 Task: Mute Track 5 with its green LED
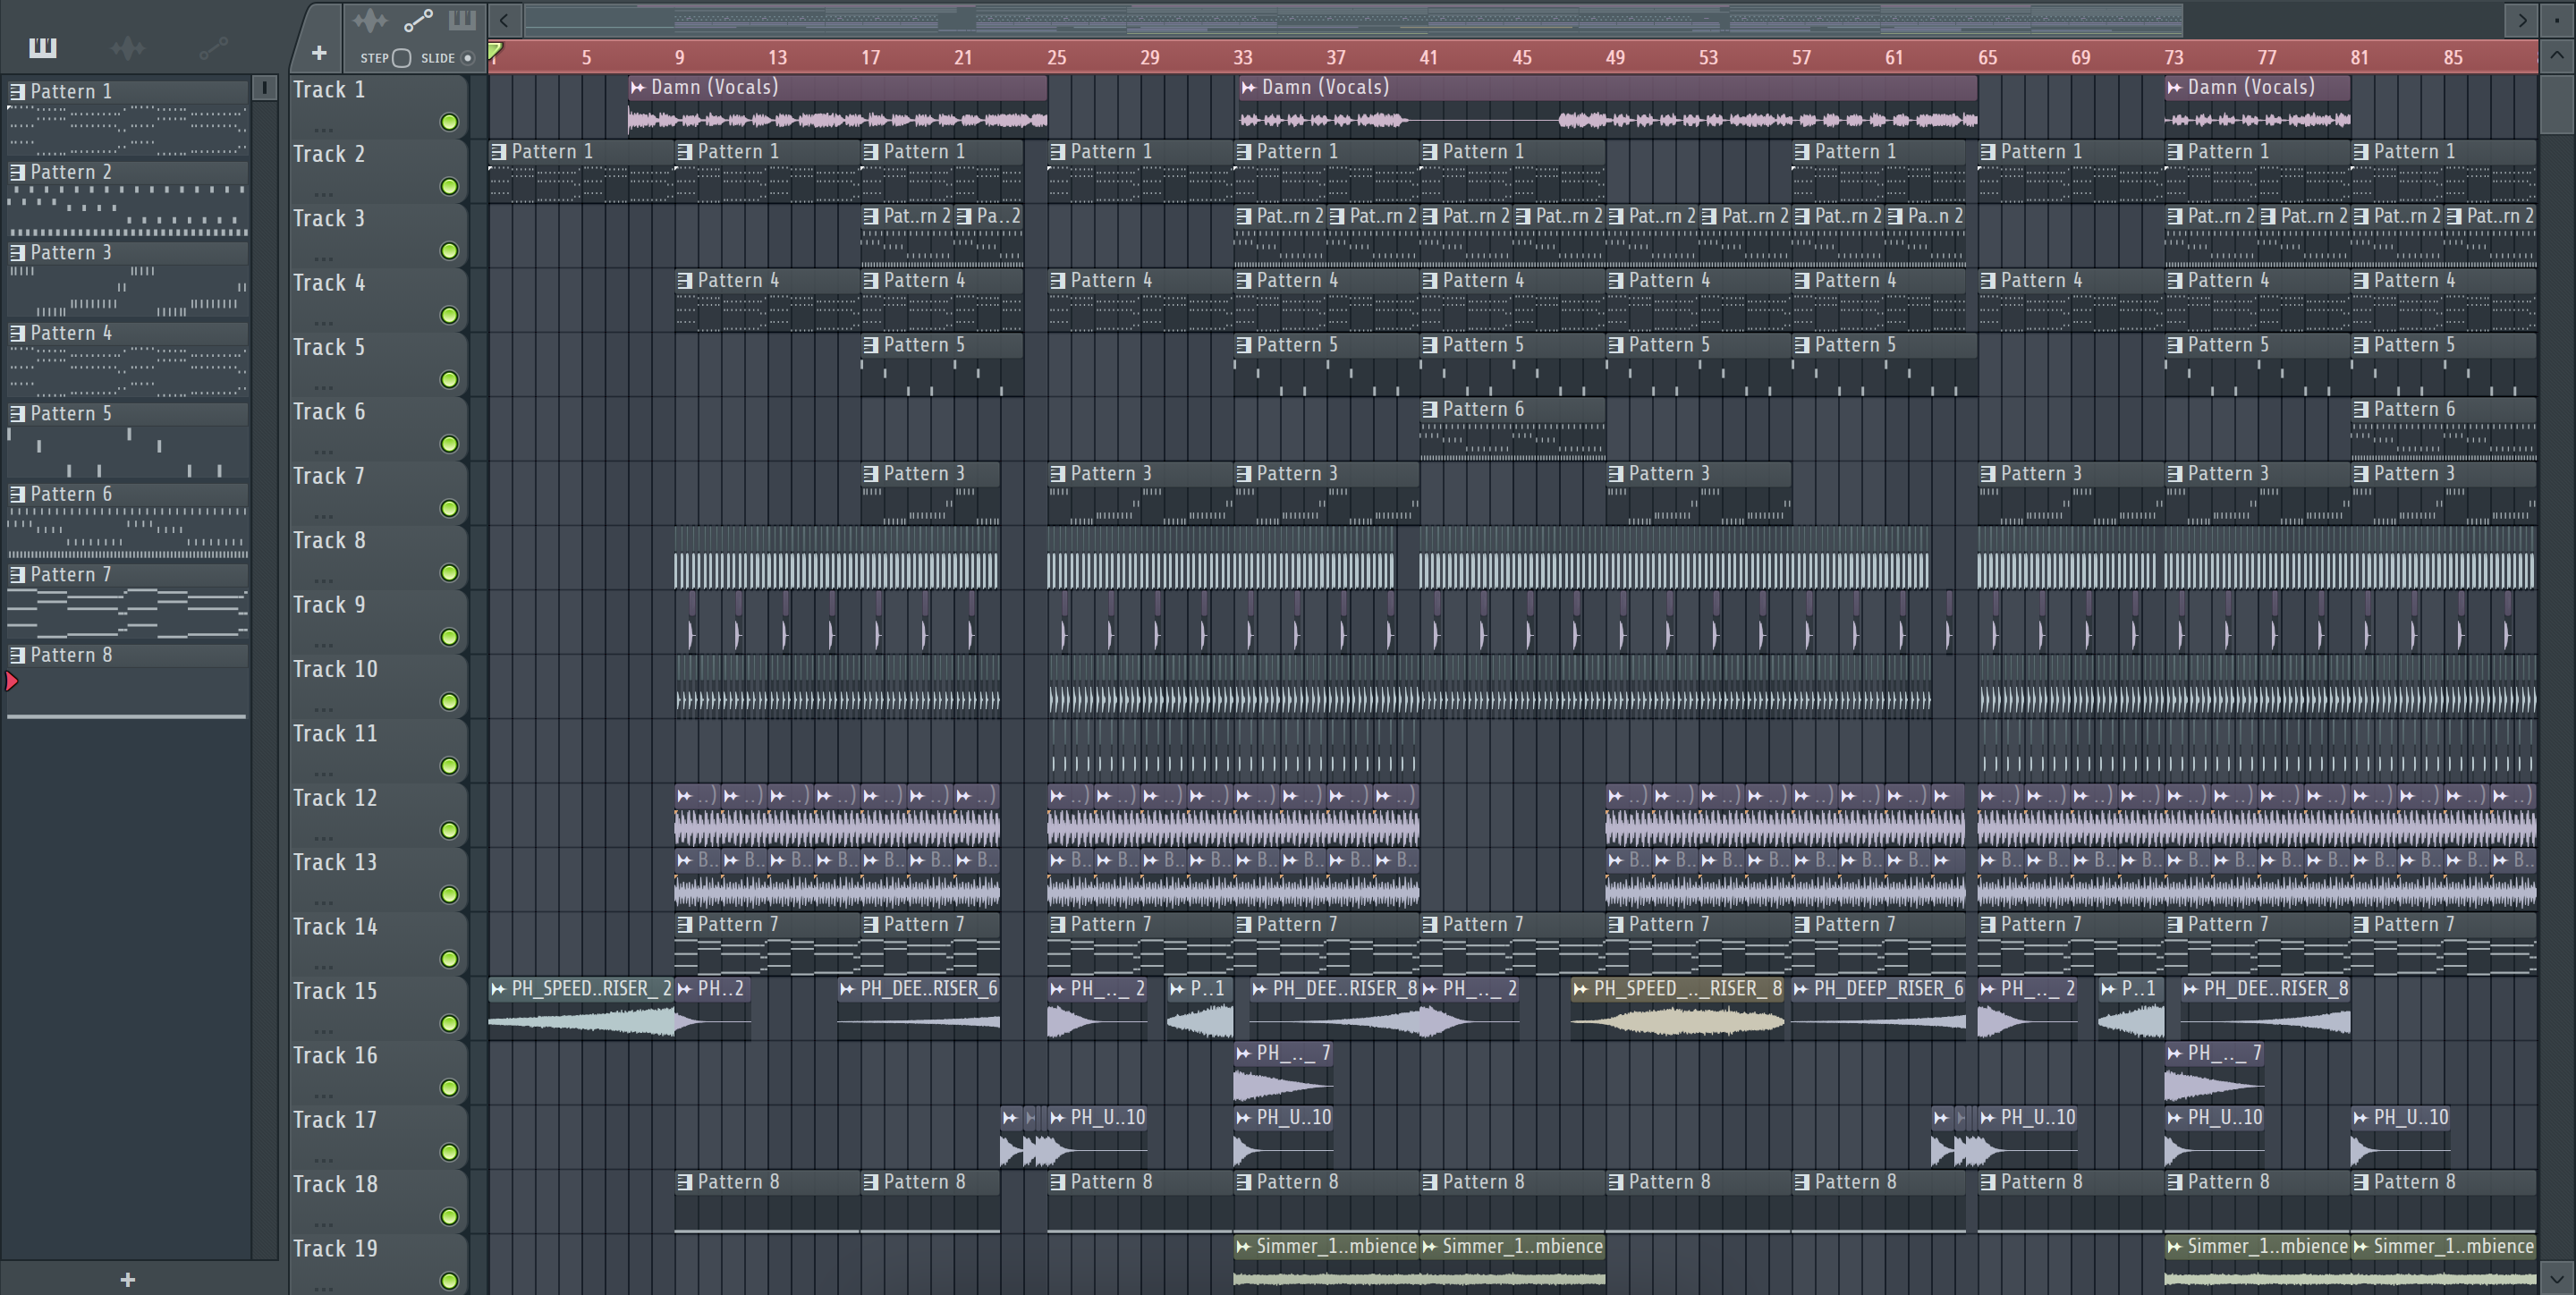click(x=450, y=379)
